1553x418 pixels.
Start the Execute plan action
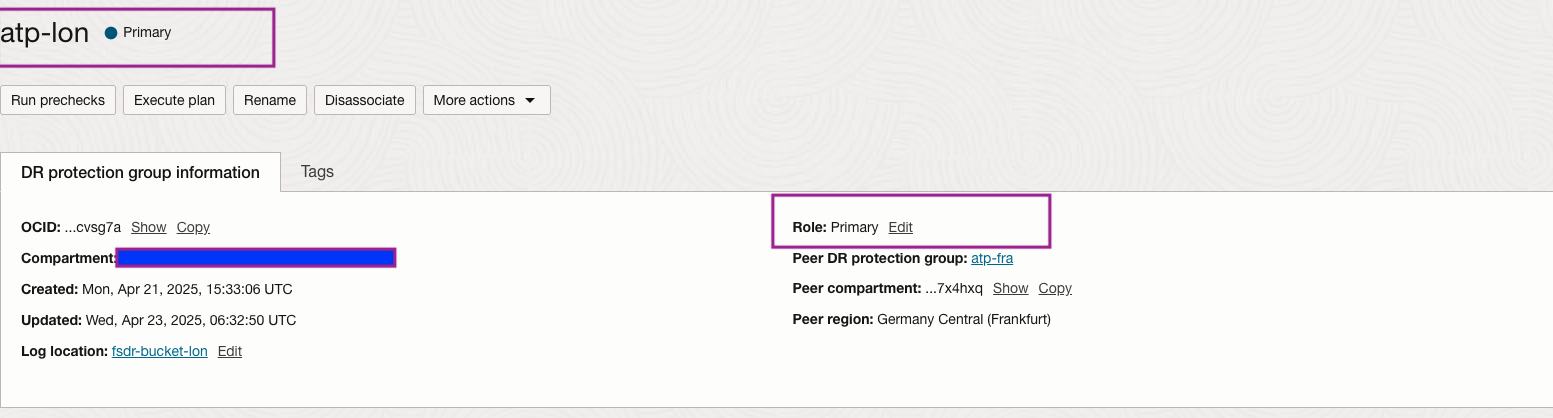pyautogui.click(x=174, y=100)
